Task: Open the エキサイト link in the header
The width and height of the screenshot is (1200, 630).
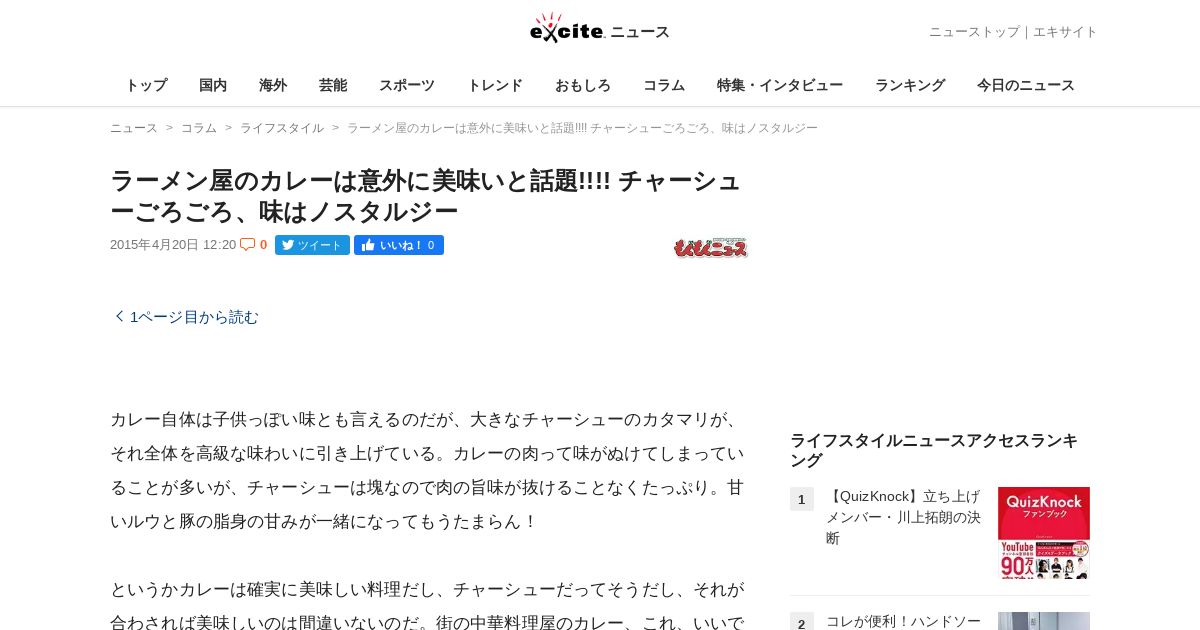Action: tap(1065, 32)
